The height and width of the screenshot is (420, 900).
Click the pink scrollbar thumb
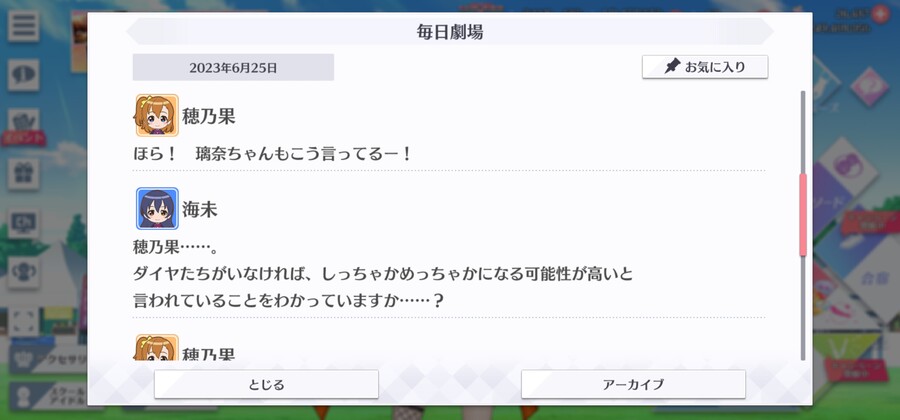(x=803, y=215)
